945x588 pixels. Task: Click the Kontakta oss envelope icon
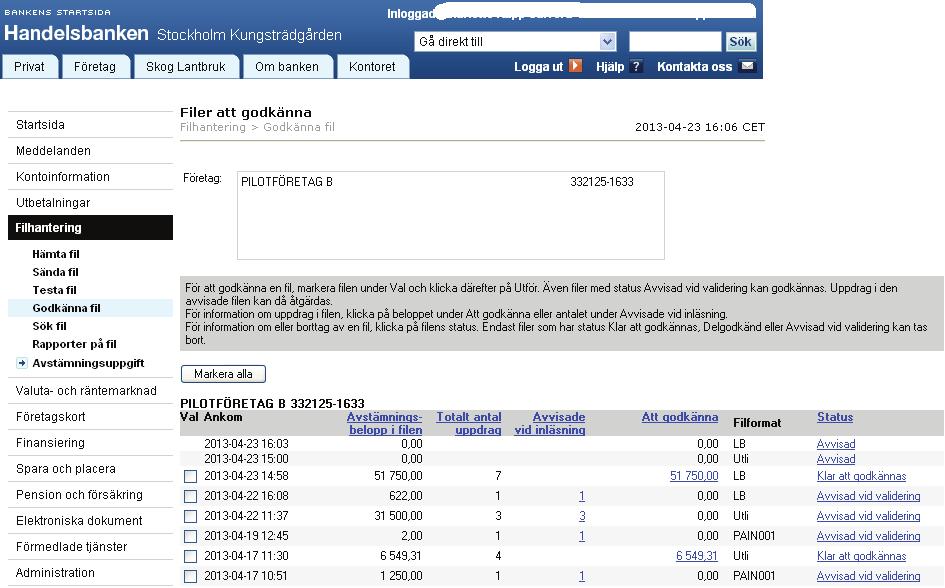(747, 66)
